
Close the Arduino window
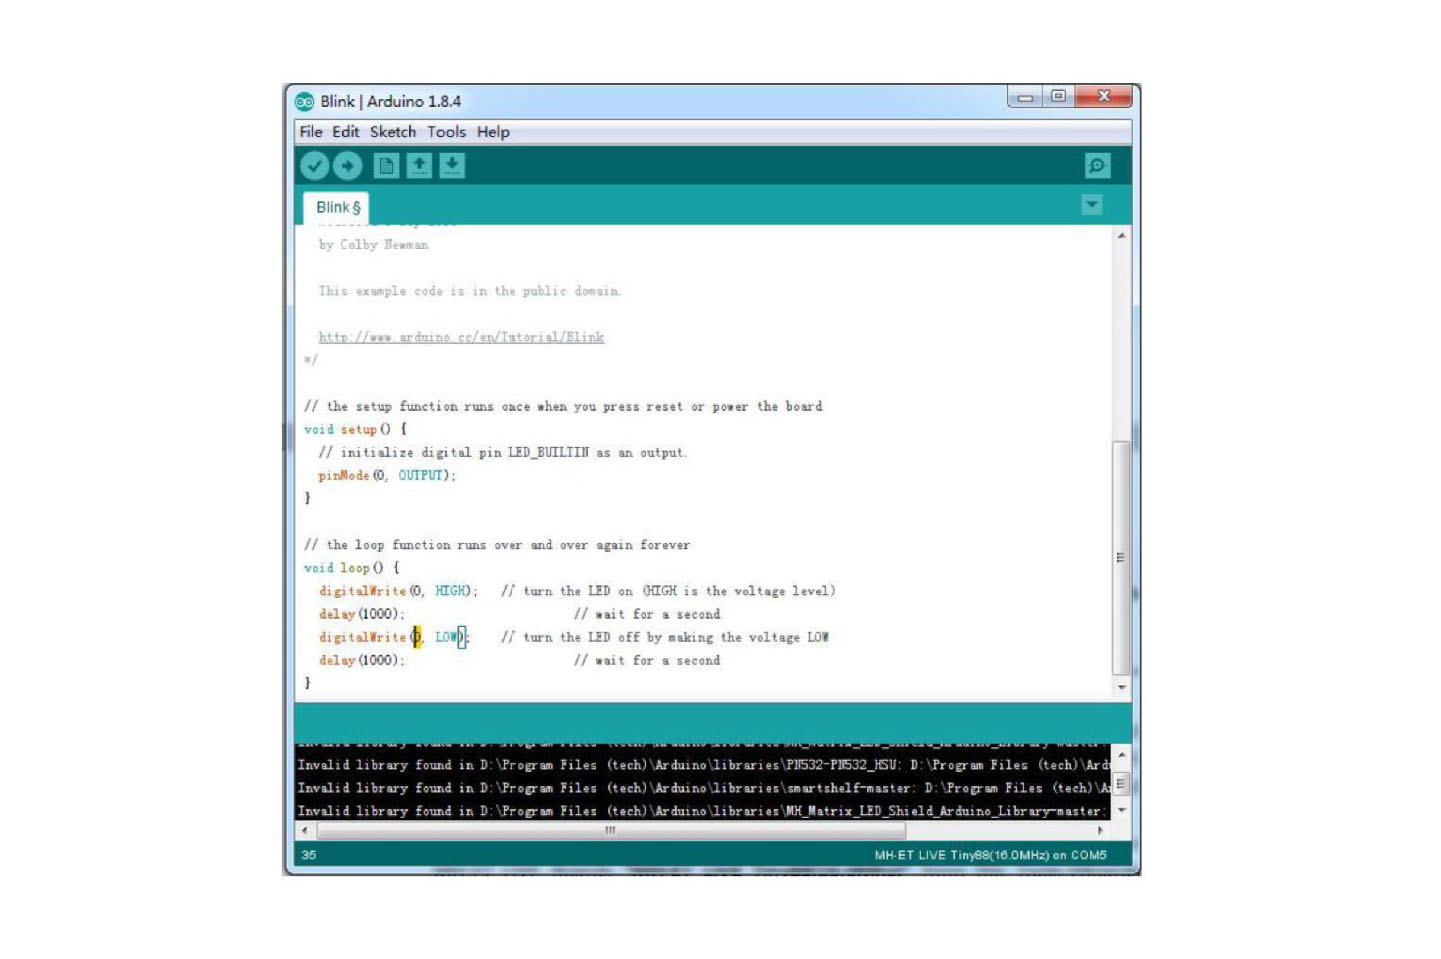[x=1103, y=97]
